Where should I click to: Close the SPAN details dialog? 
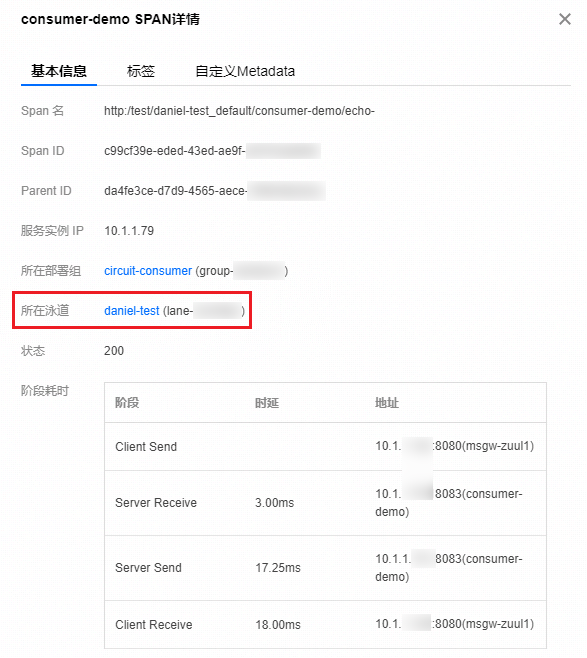point(564,19)
